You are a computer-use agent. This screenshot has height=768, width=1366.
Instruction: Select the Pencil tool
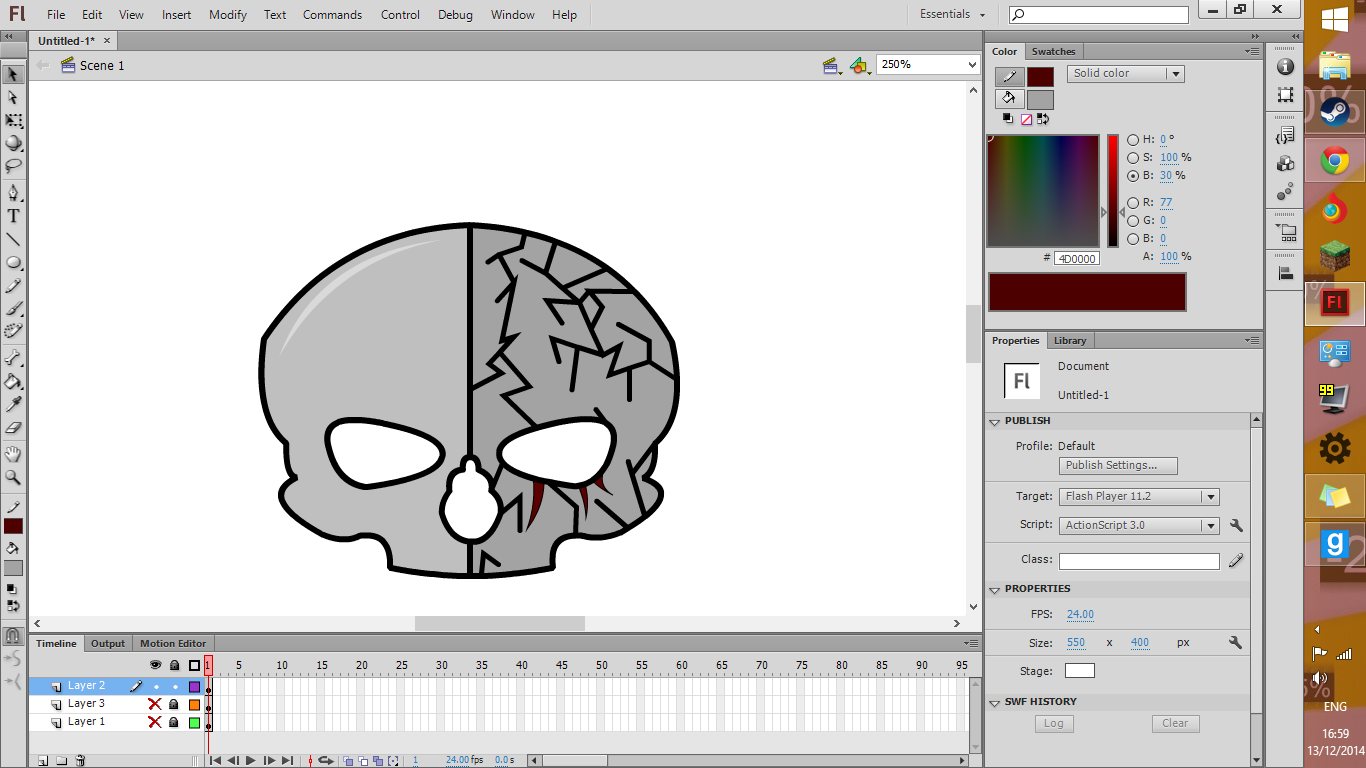(x=13, y=286)
